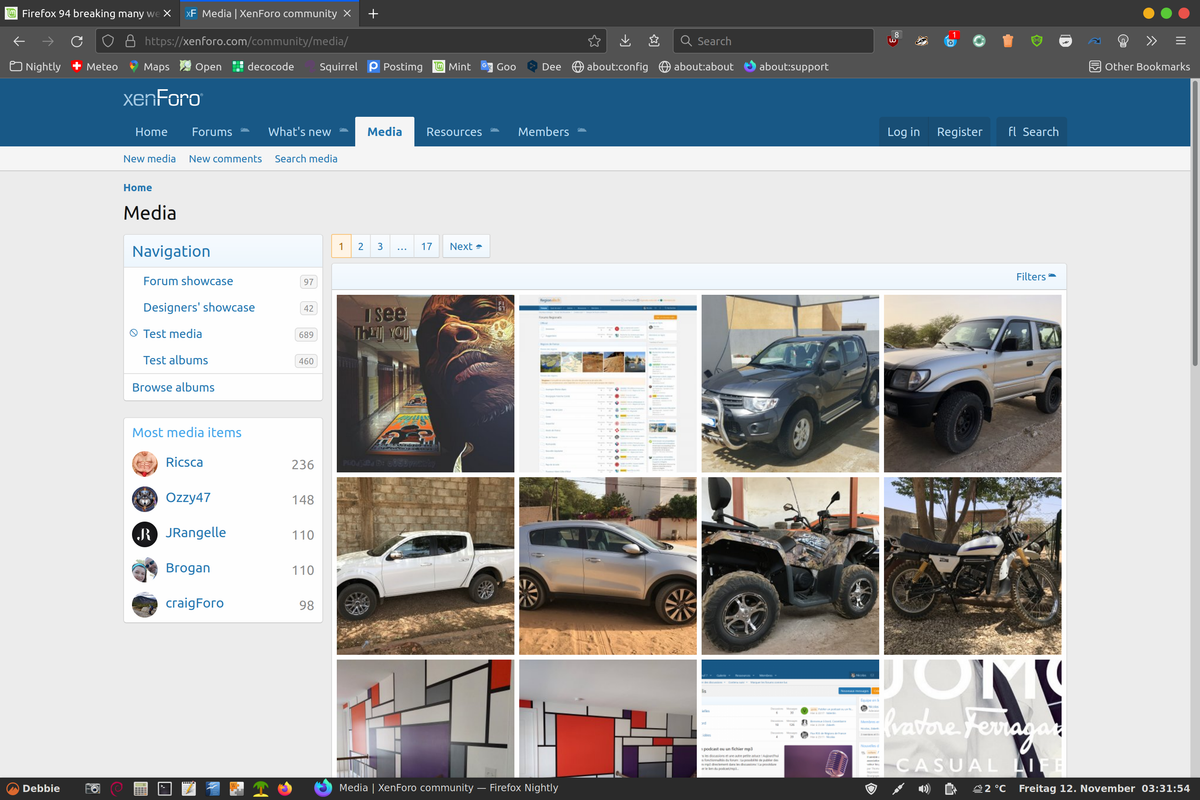The height and width of the screenshot is (800, 1200).
Task: Click the Log in button
Action: coord(903,132)
